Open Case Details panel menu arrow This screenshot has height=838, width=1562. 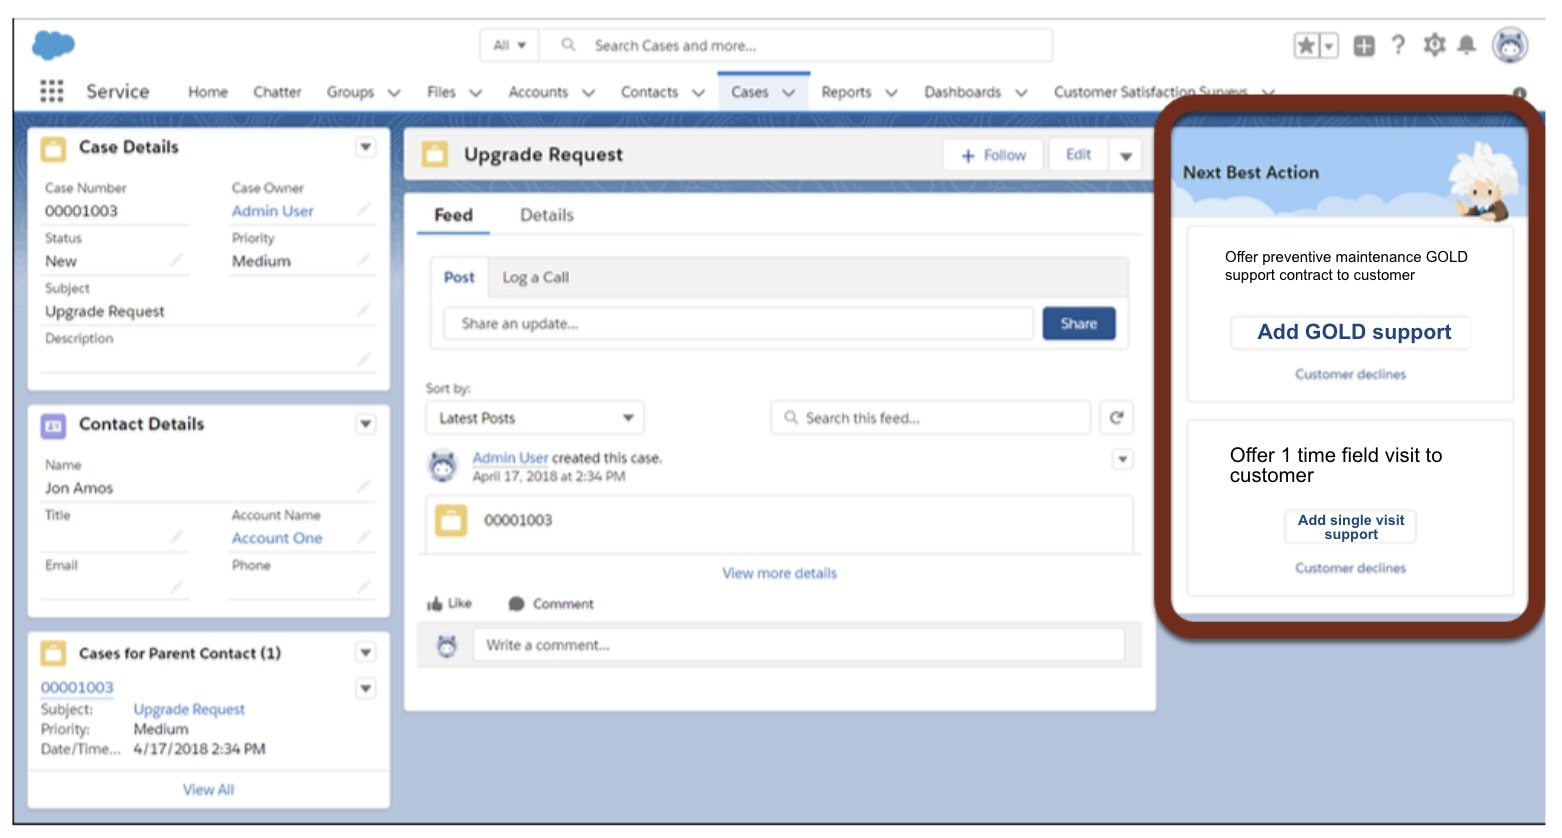tap(366, 147)
